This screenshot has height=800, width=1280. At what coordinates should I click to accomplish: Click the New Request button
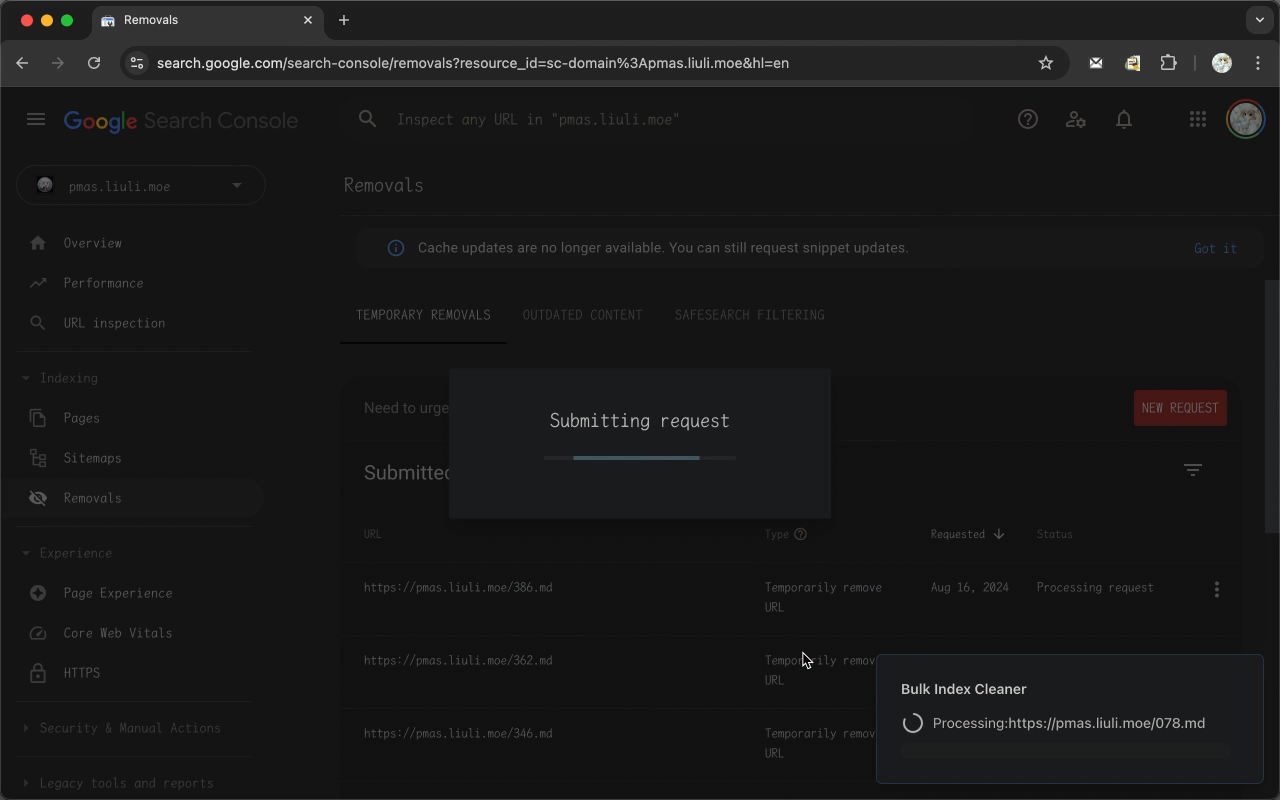(x=1180, y=408)
